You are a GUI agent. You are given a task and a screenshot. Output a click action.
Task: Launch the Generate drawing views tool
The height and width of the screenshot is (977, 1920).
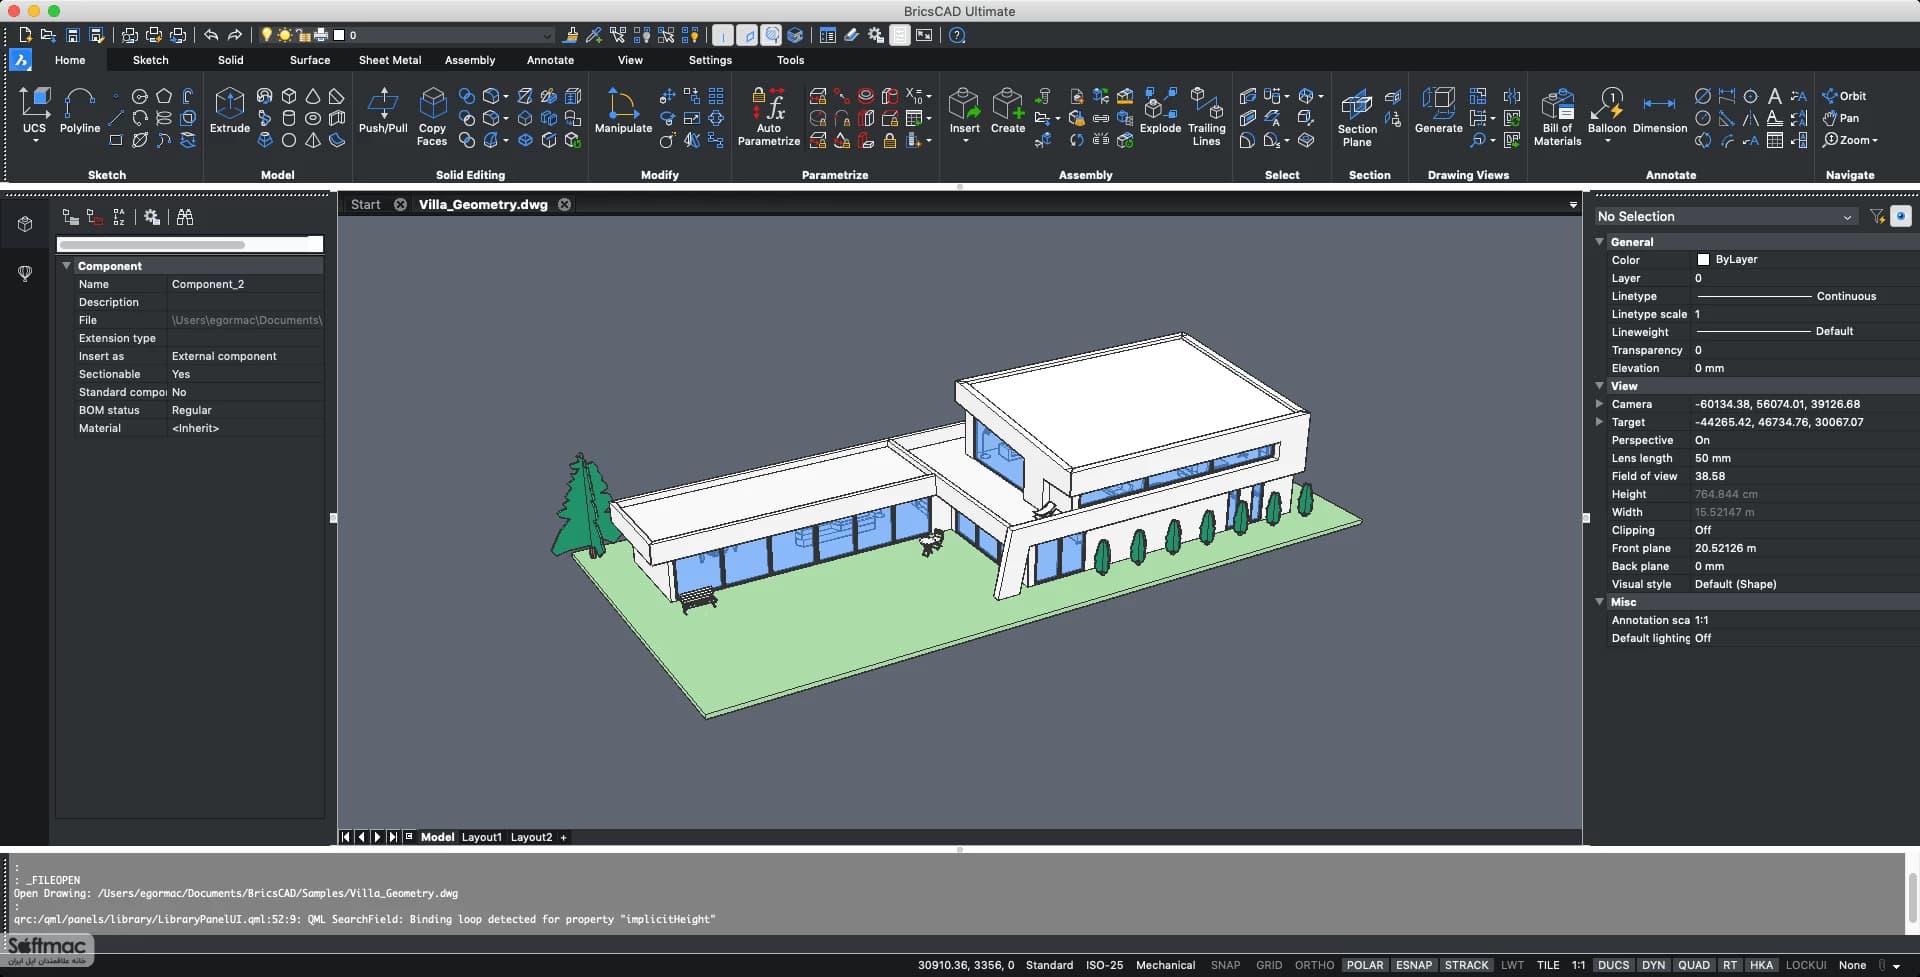pyautogui.click(x=1438, y=112)
